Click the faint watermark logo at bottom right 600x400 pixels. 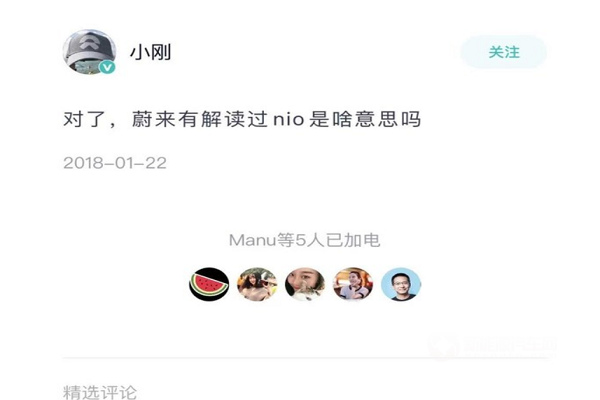point(443,346)
